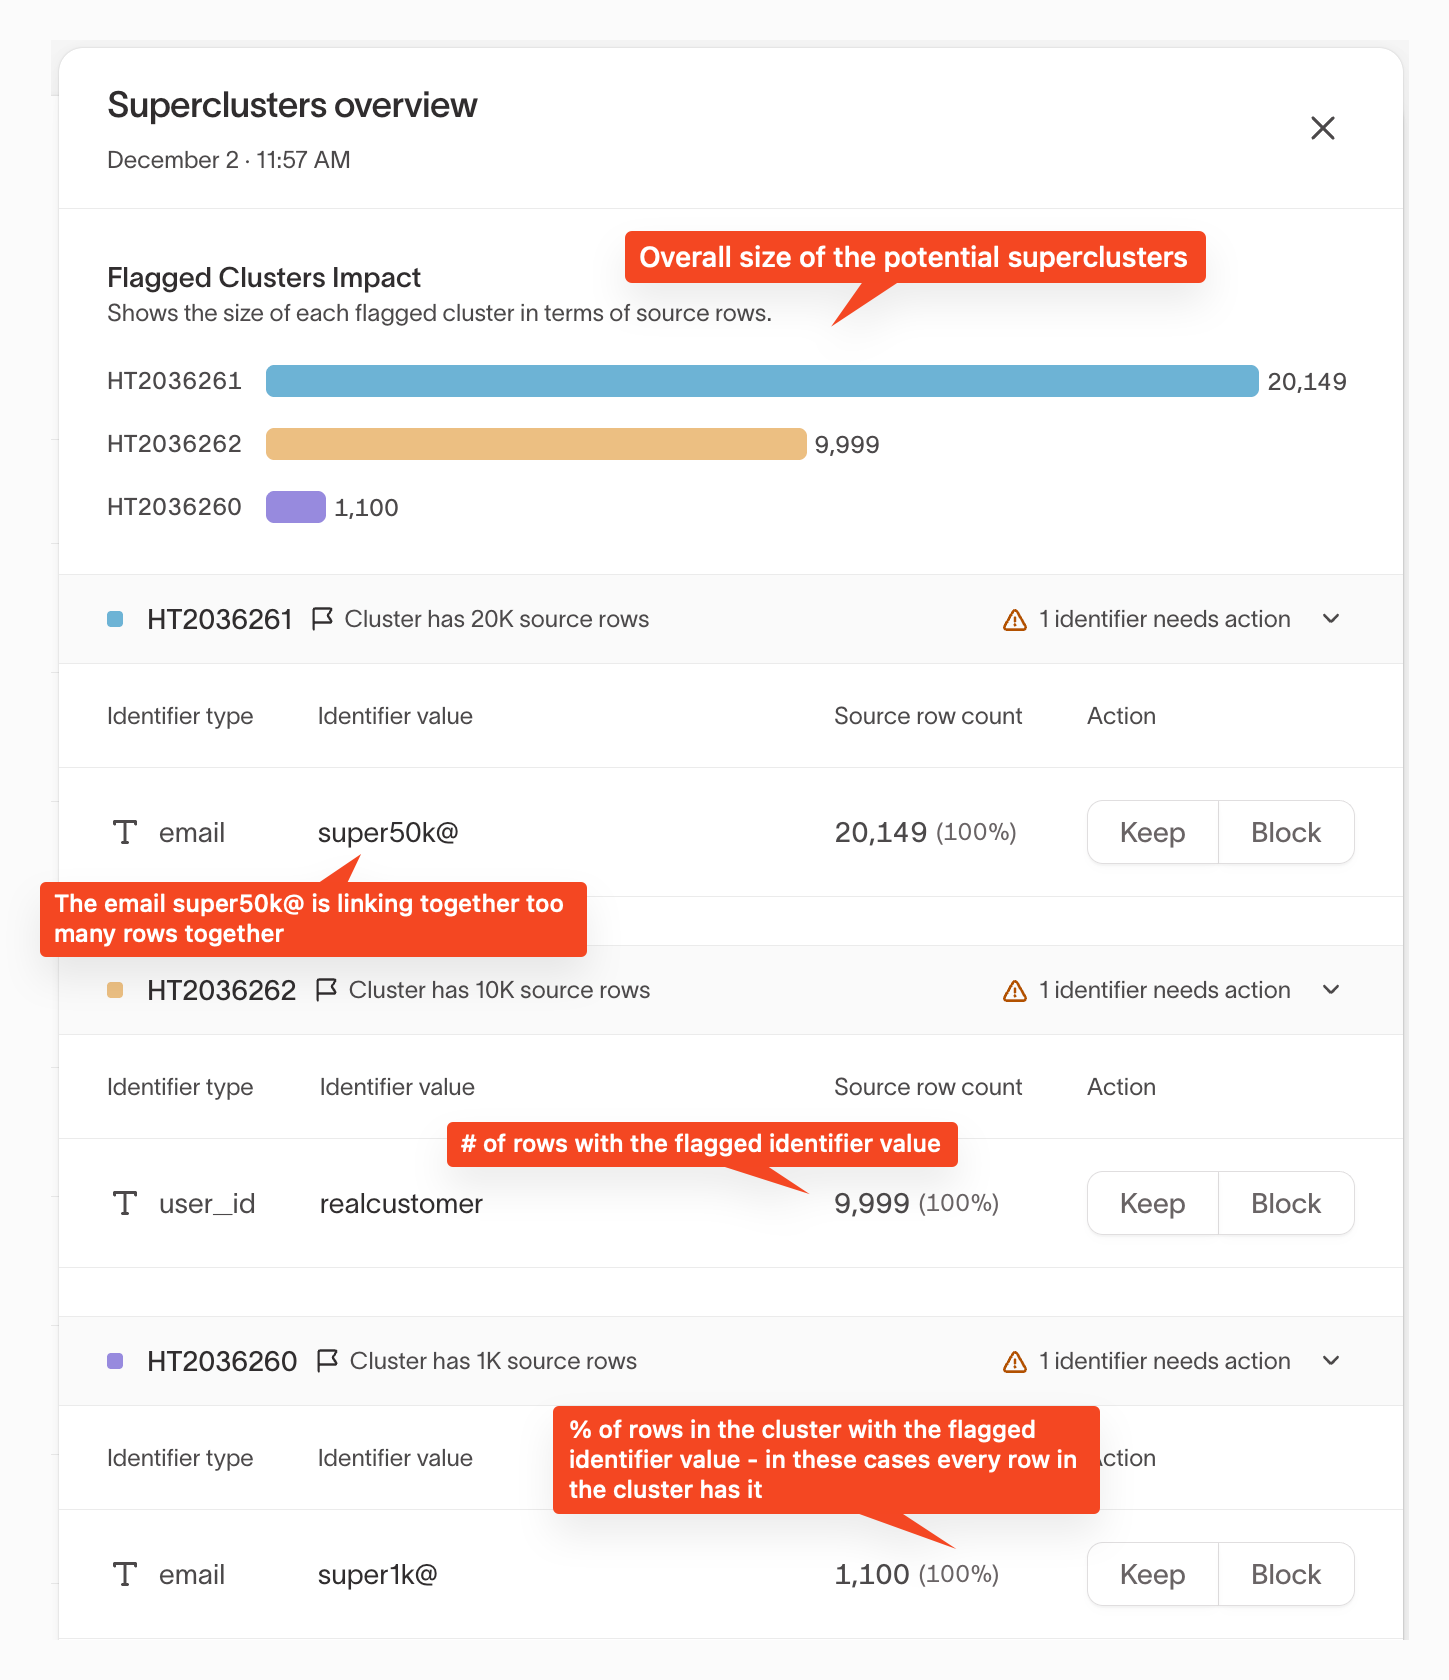Collapse the HT2036262 cluster section
The height and width of the screenshot is (1680, 1449).
point(1331,990)
